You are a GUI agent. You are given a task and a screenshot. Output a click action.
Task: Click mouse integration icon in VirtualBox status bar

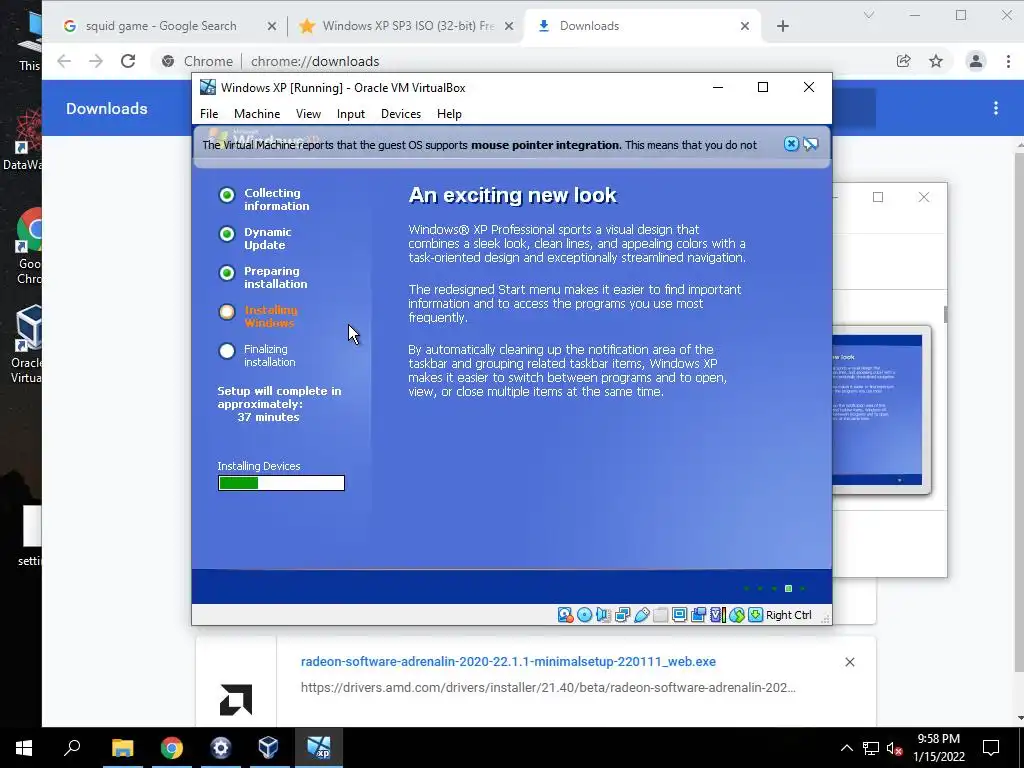point(737,615)
